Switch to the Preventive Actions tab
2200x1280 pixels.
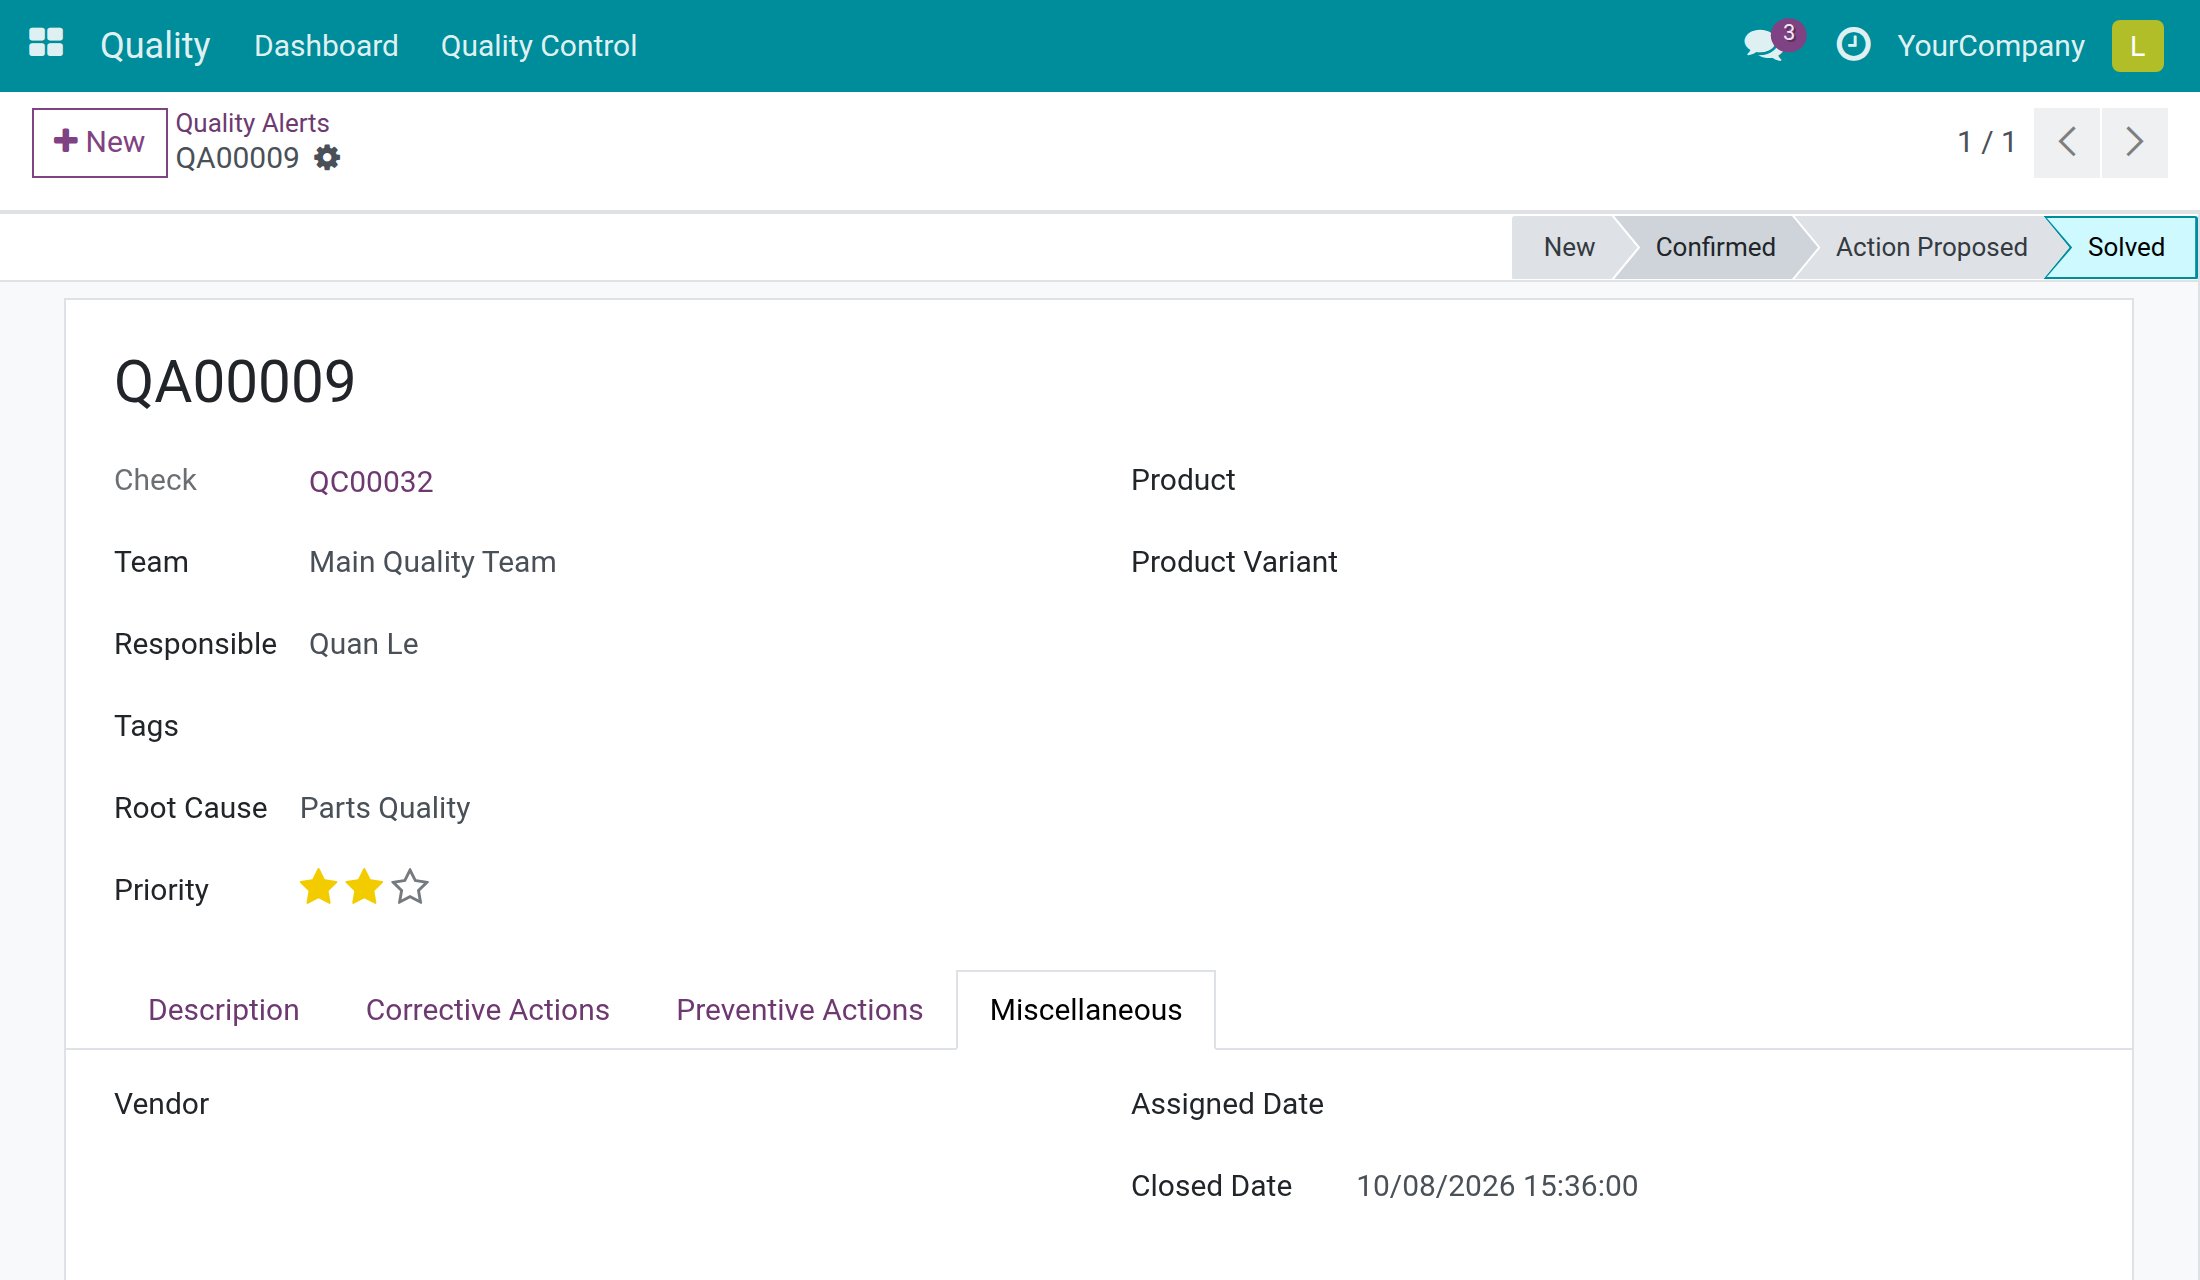(800, 1010)
